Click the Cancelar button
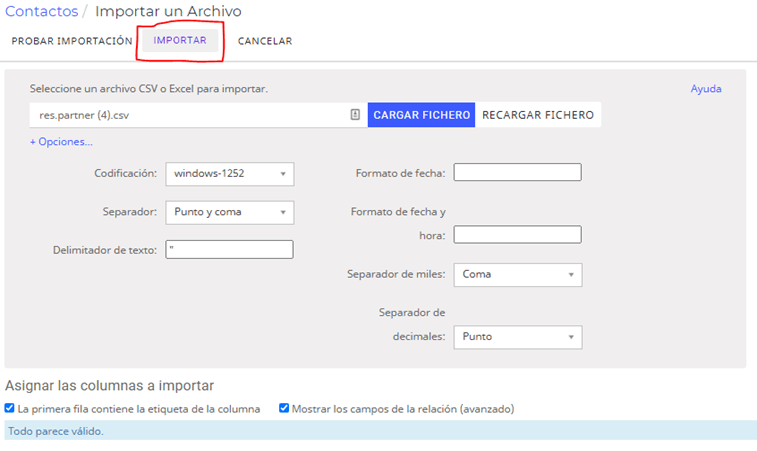This screenshot has width=757, height=451. point(265,41)
